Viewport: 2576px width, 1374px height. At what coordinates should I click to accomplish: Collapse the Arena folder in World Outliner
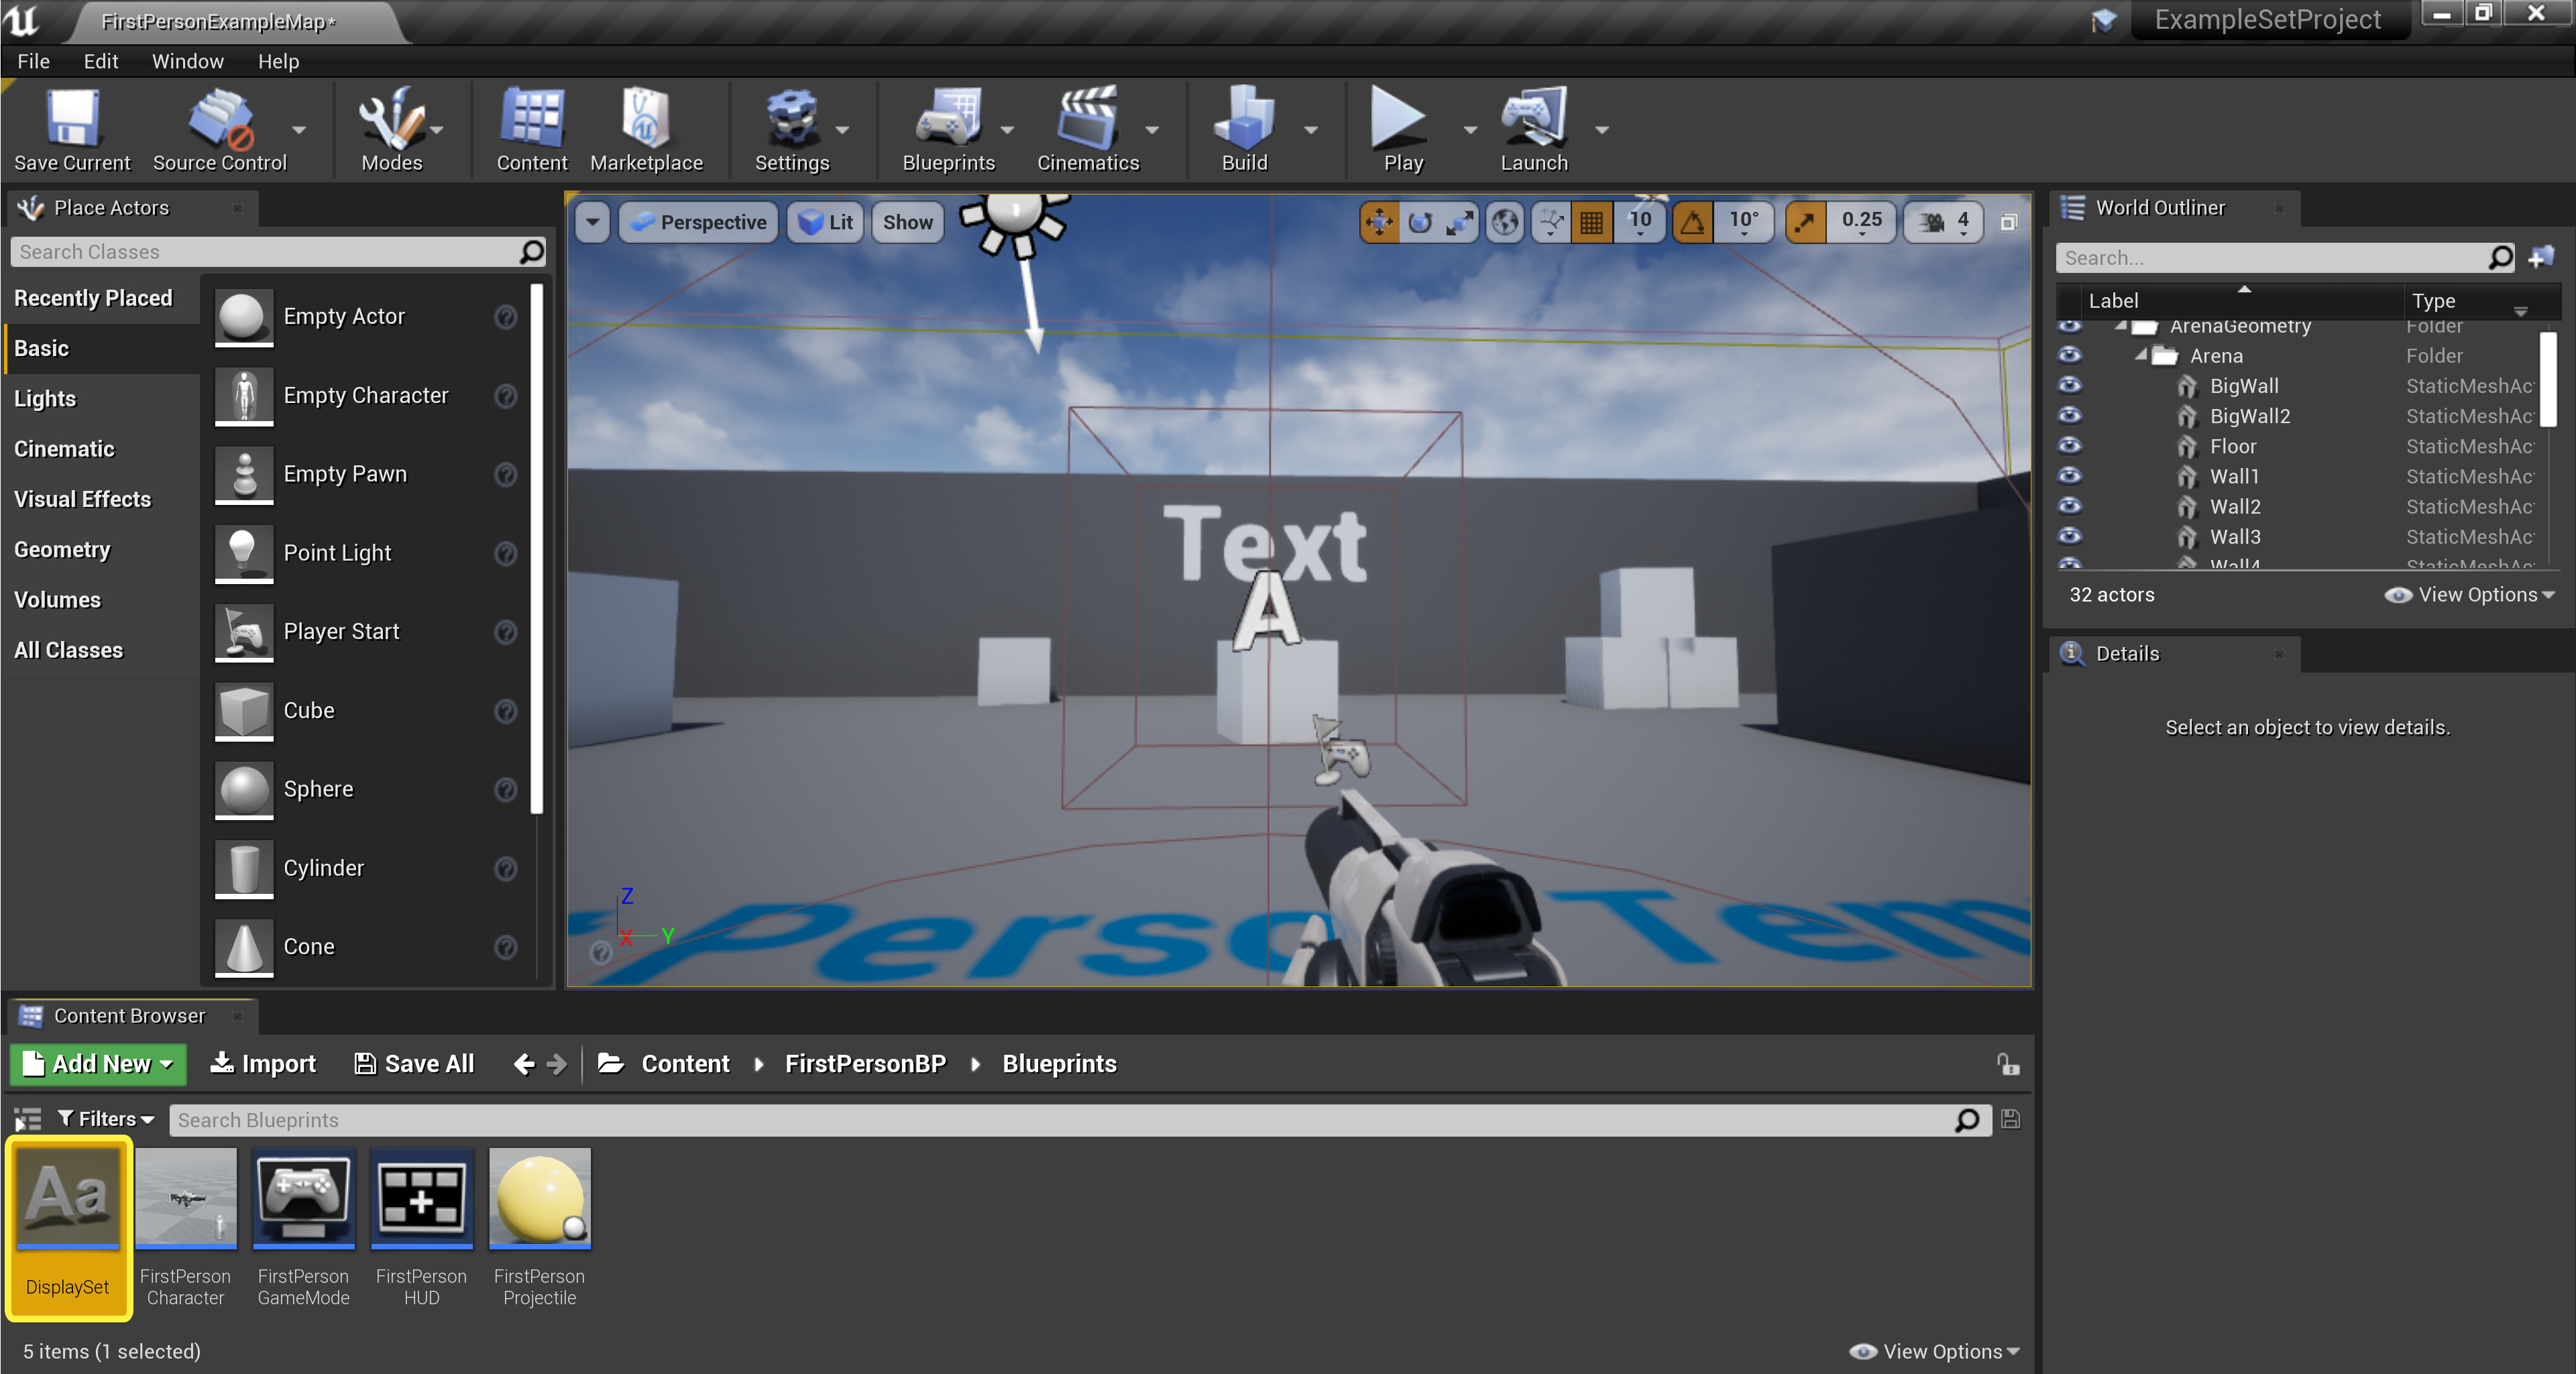[2140, 355]
